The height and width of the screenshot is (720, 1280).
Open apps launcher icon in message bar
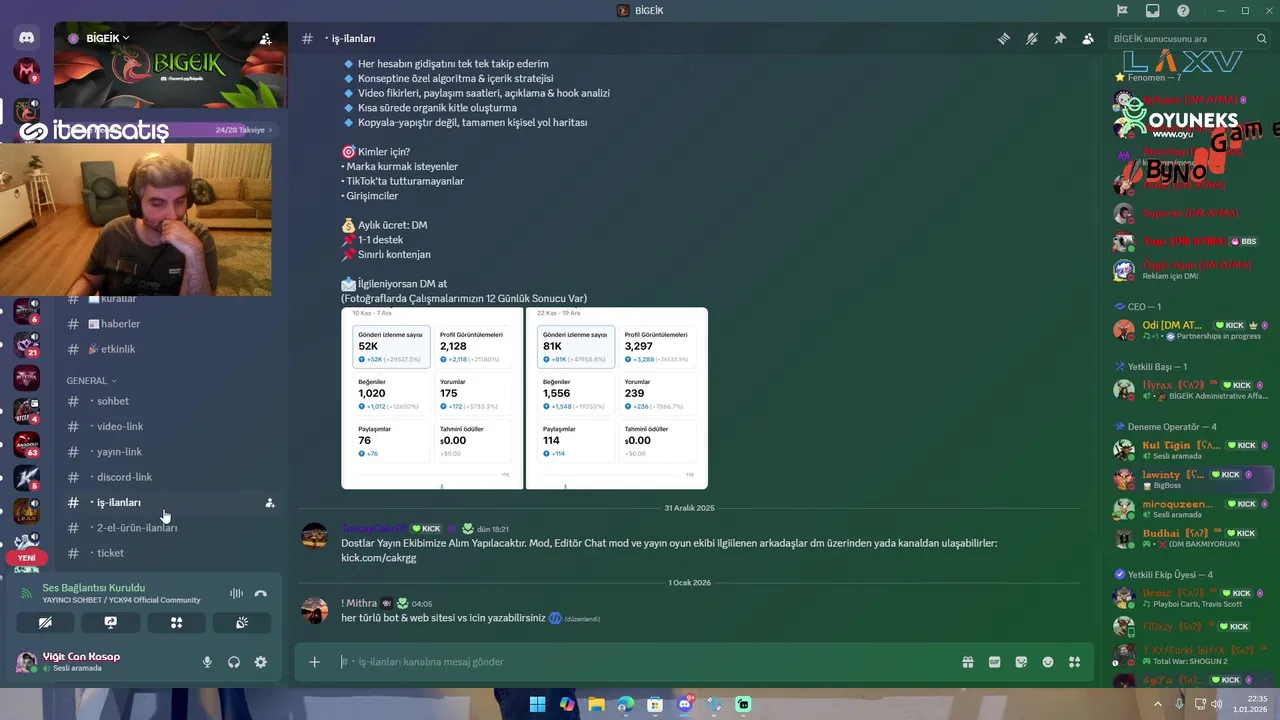point(1075,662)
